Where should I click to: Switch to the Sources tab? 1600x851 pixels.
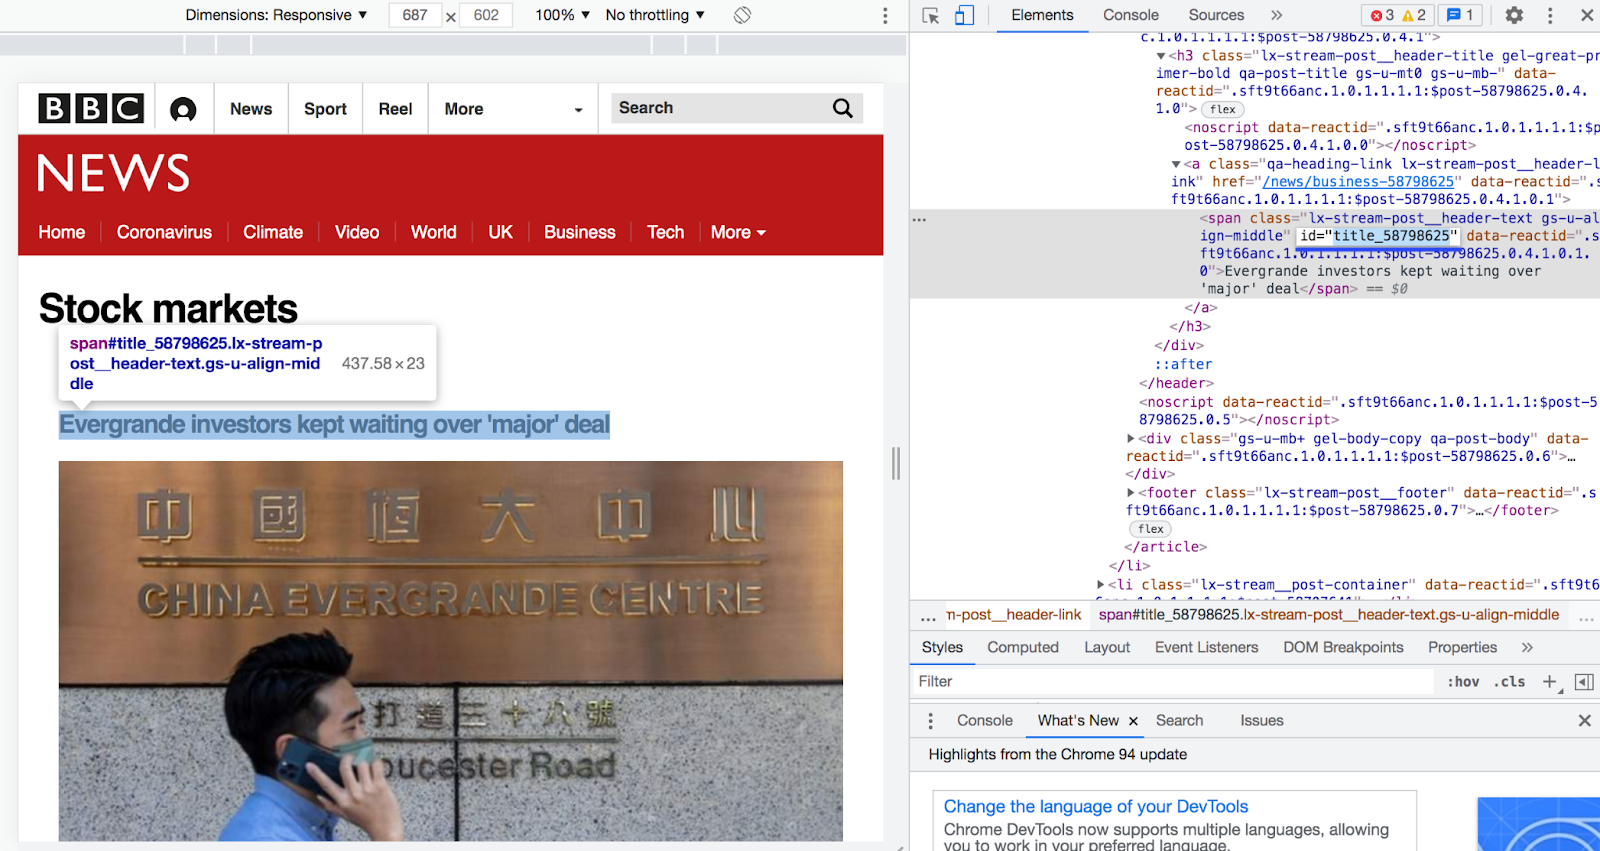coord(1216,15)
